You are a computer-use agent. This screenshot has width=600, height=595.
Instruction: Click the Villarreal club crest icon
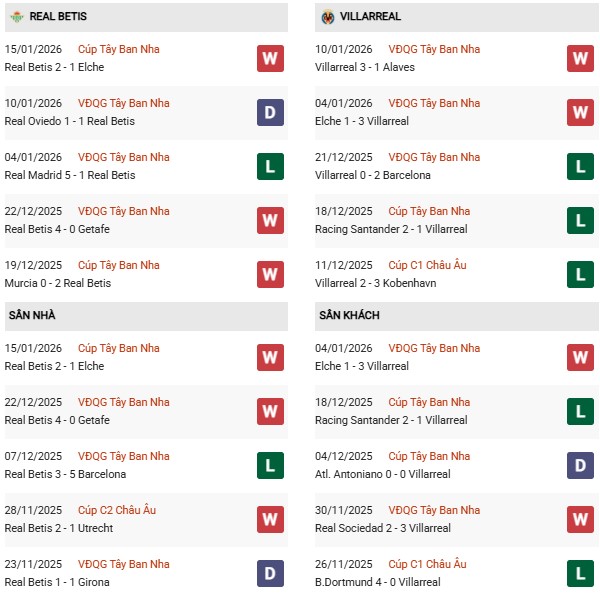click(x=328, y=17)
